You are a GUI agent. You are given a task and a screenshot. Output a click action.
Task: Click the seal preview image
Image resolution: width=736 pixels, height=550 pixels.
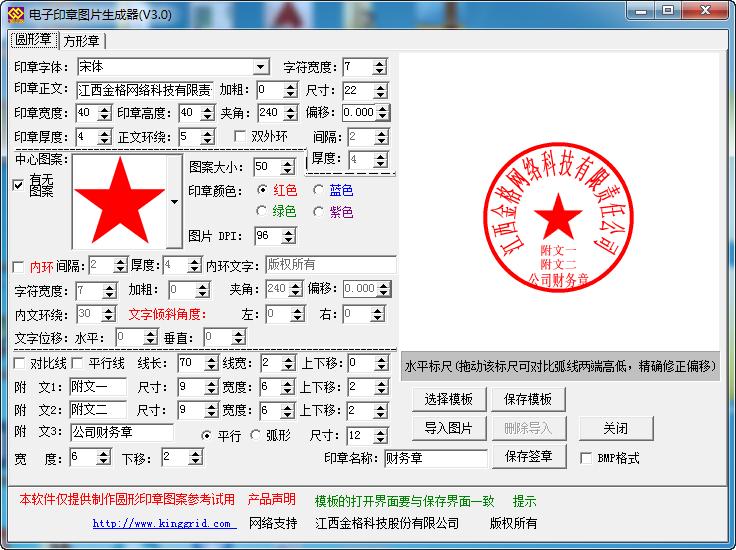tap(558, 217)
